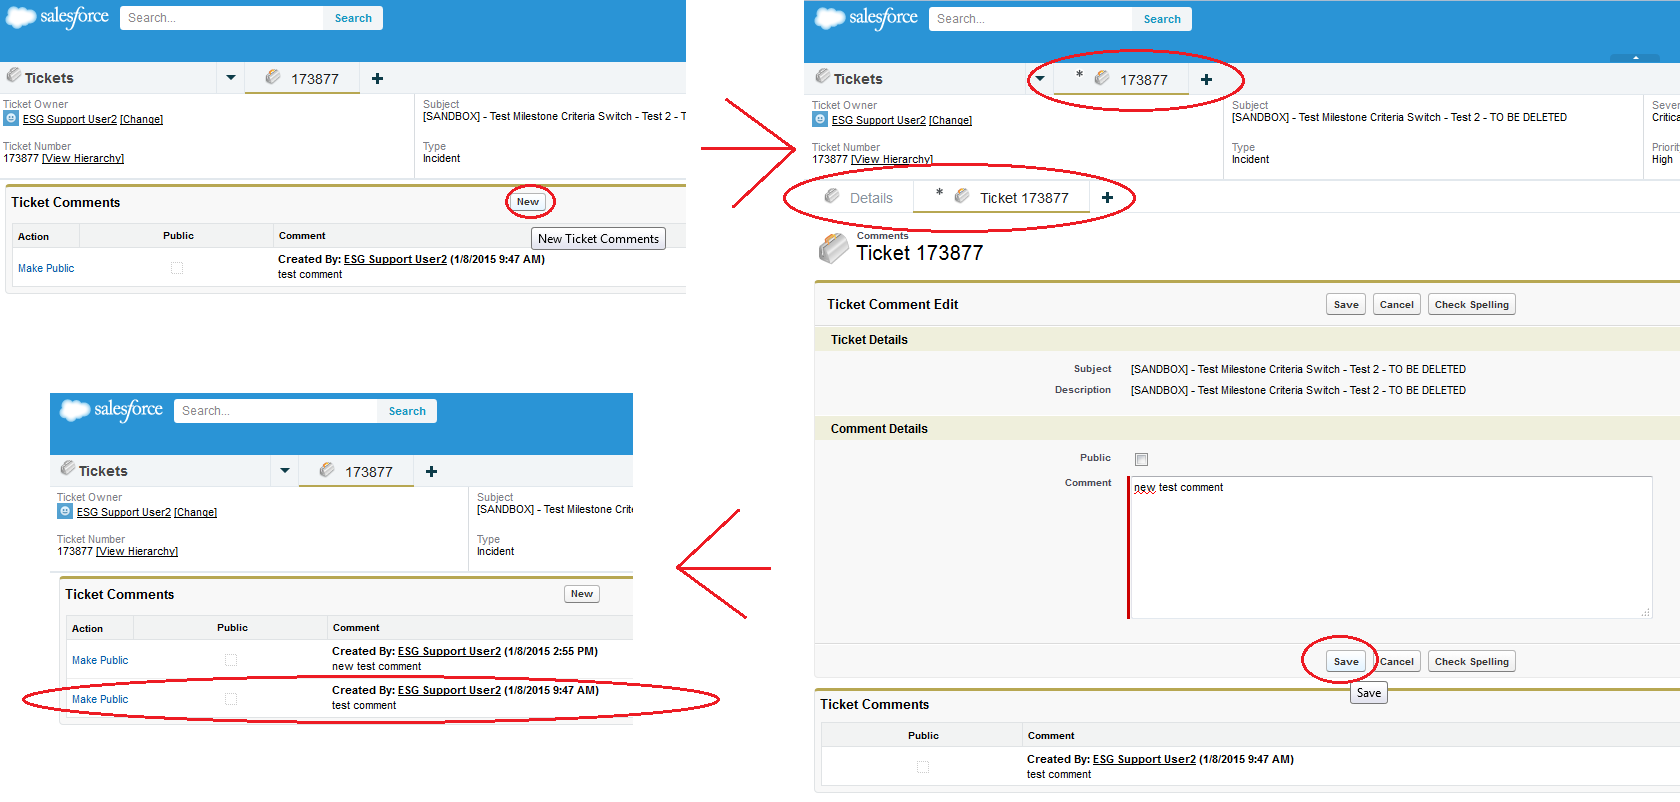The image size is (1680, 802).
Task: Open [Change] owner link in top-right screenshot
Action: click(950, 120)
